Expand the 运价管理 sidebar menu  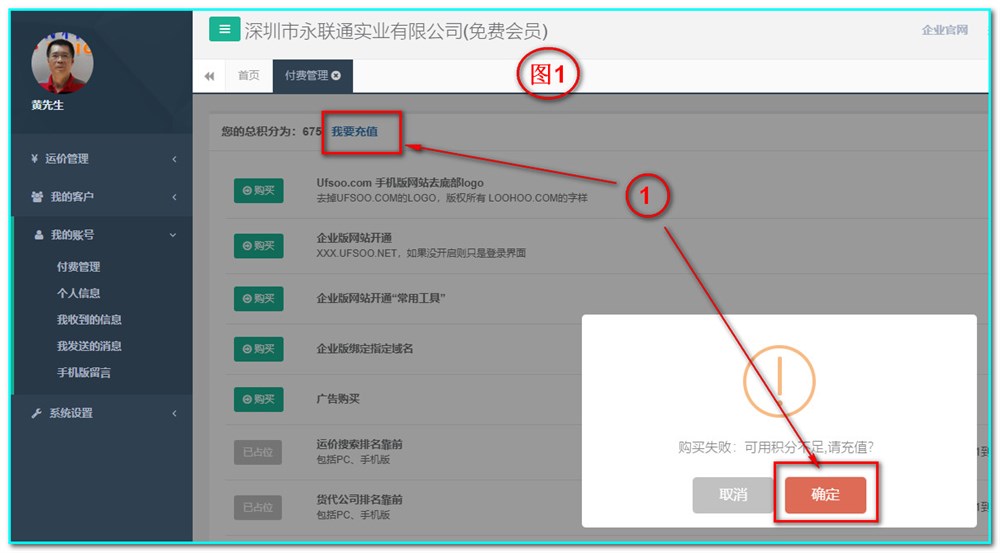pyautogui.click(x=100, y=159)
